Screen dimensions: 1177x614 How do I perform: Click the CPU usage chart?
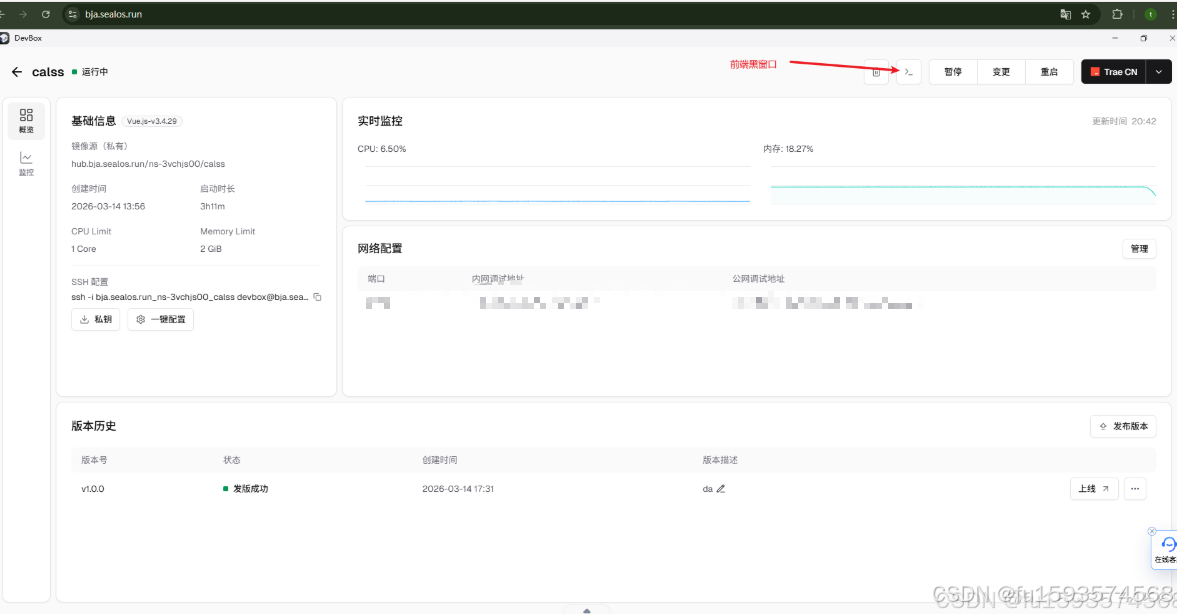(x=557, y=185)
